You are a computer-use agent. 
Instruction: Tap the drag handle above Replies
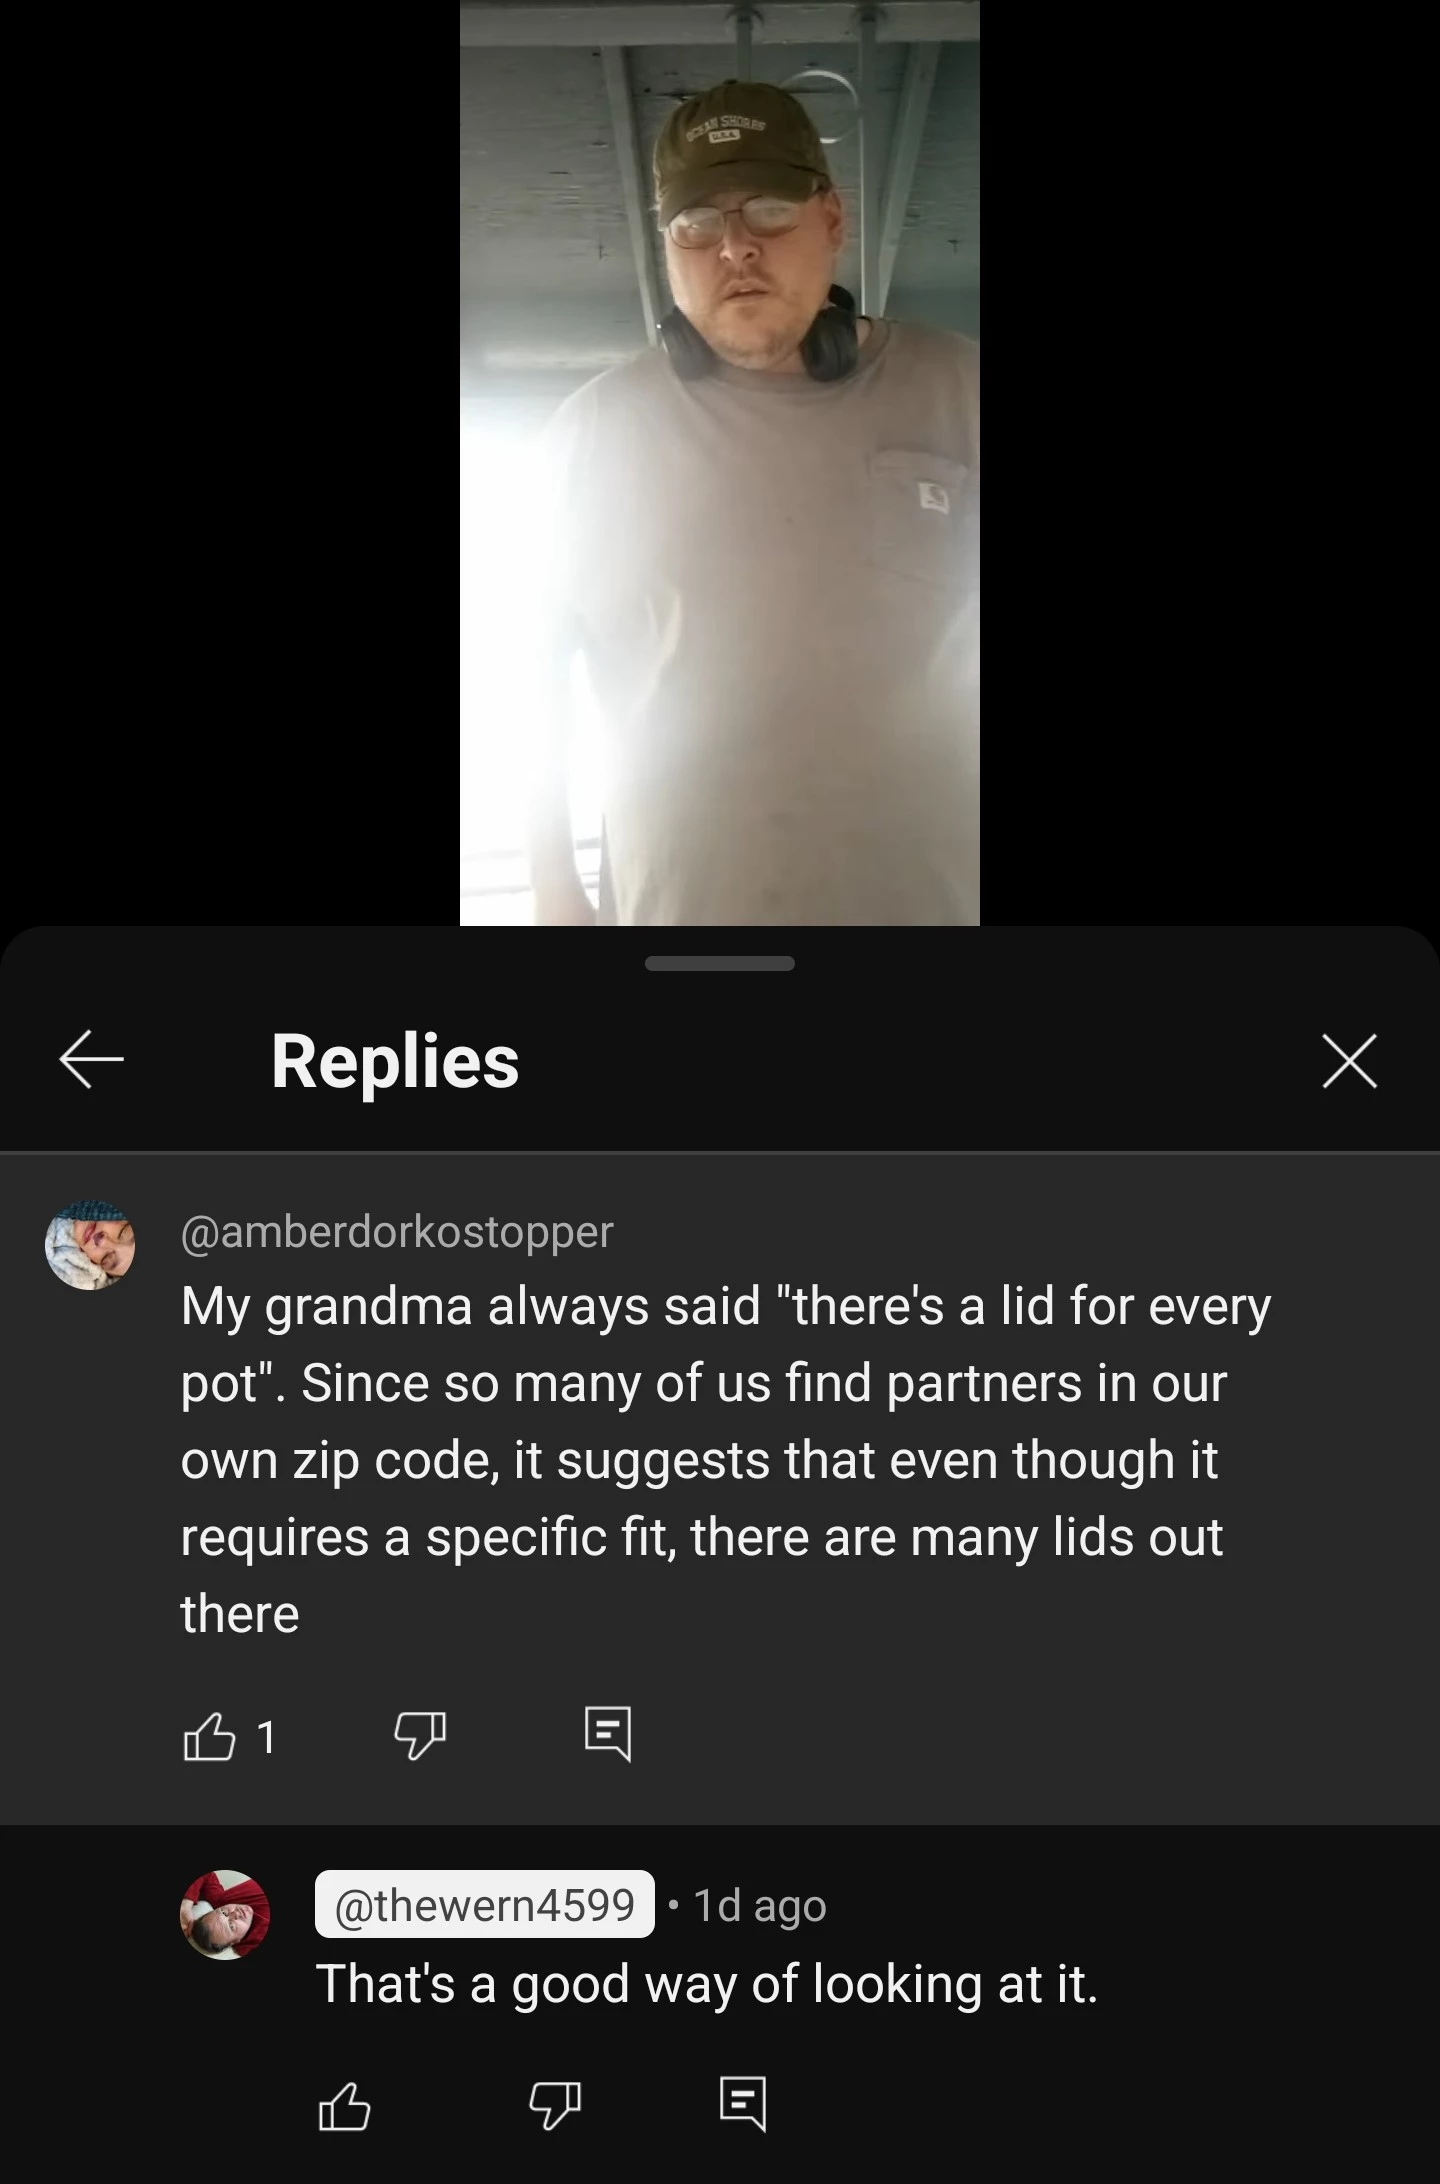pos(720,963)
